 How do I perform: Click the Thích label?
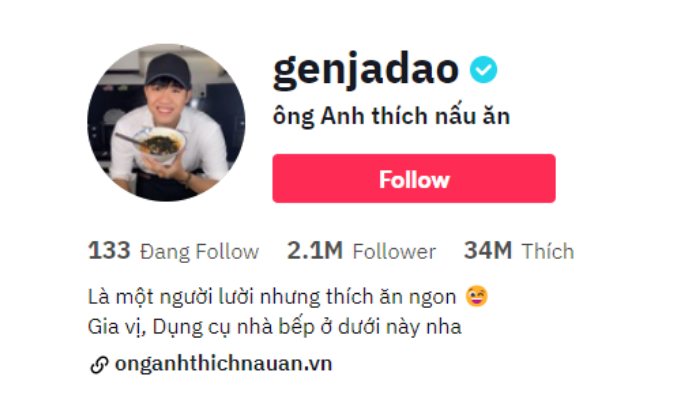(x=548, y=251)
